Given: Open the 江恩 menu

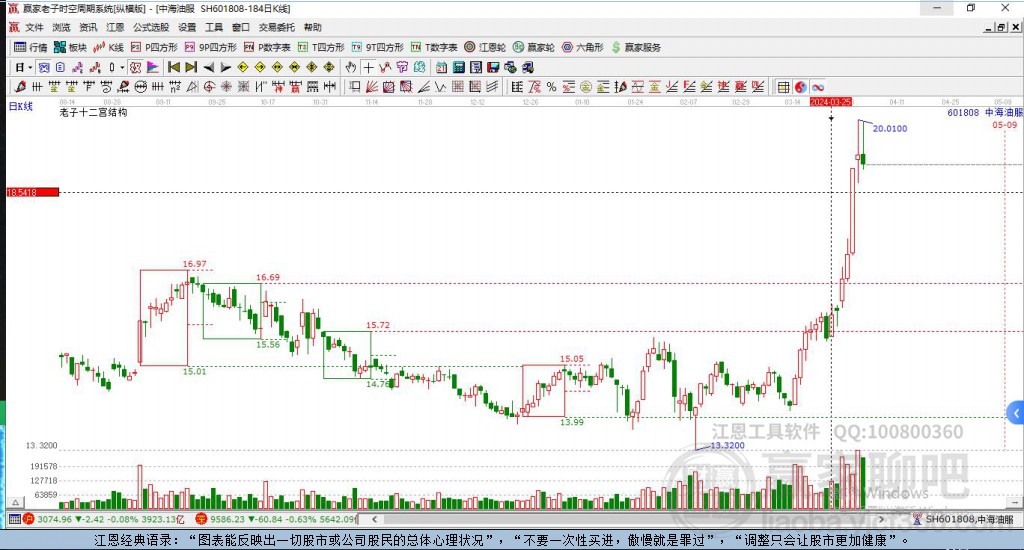Looking at the screenshot, I should tap(115, 27).
